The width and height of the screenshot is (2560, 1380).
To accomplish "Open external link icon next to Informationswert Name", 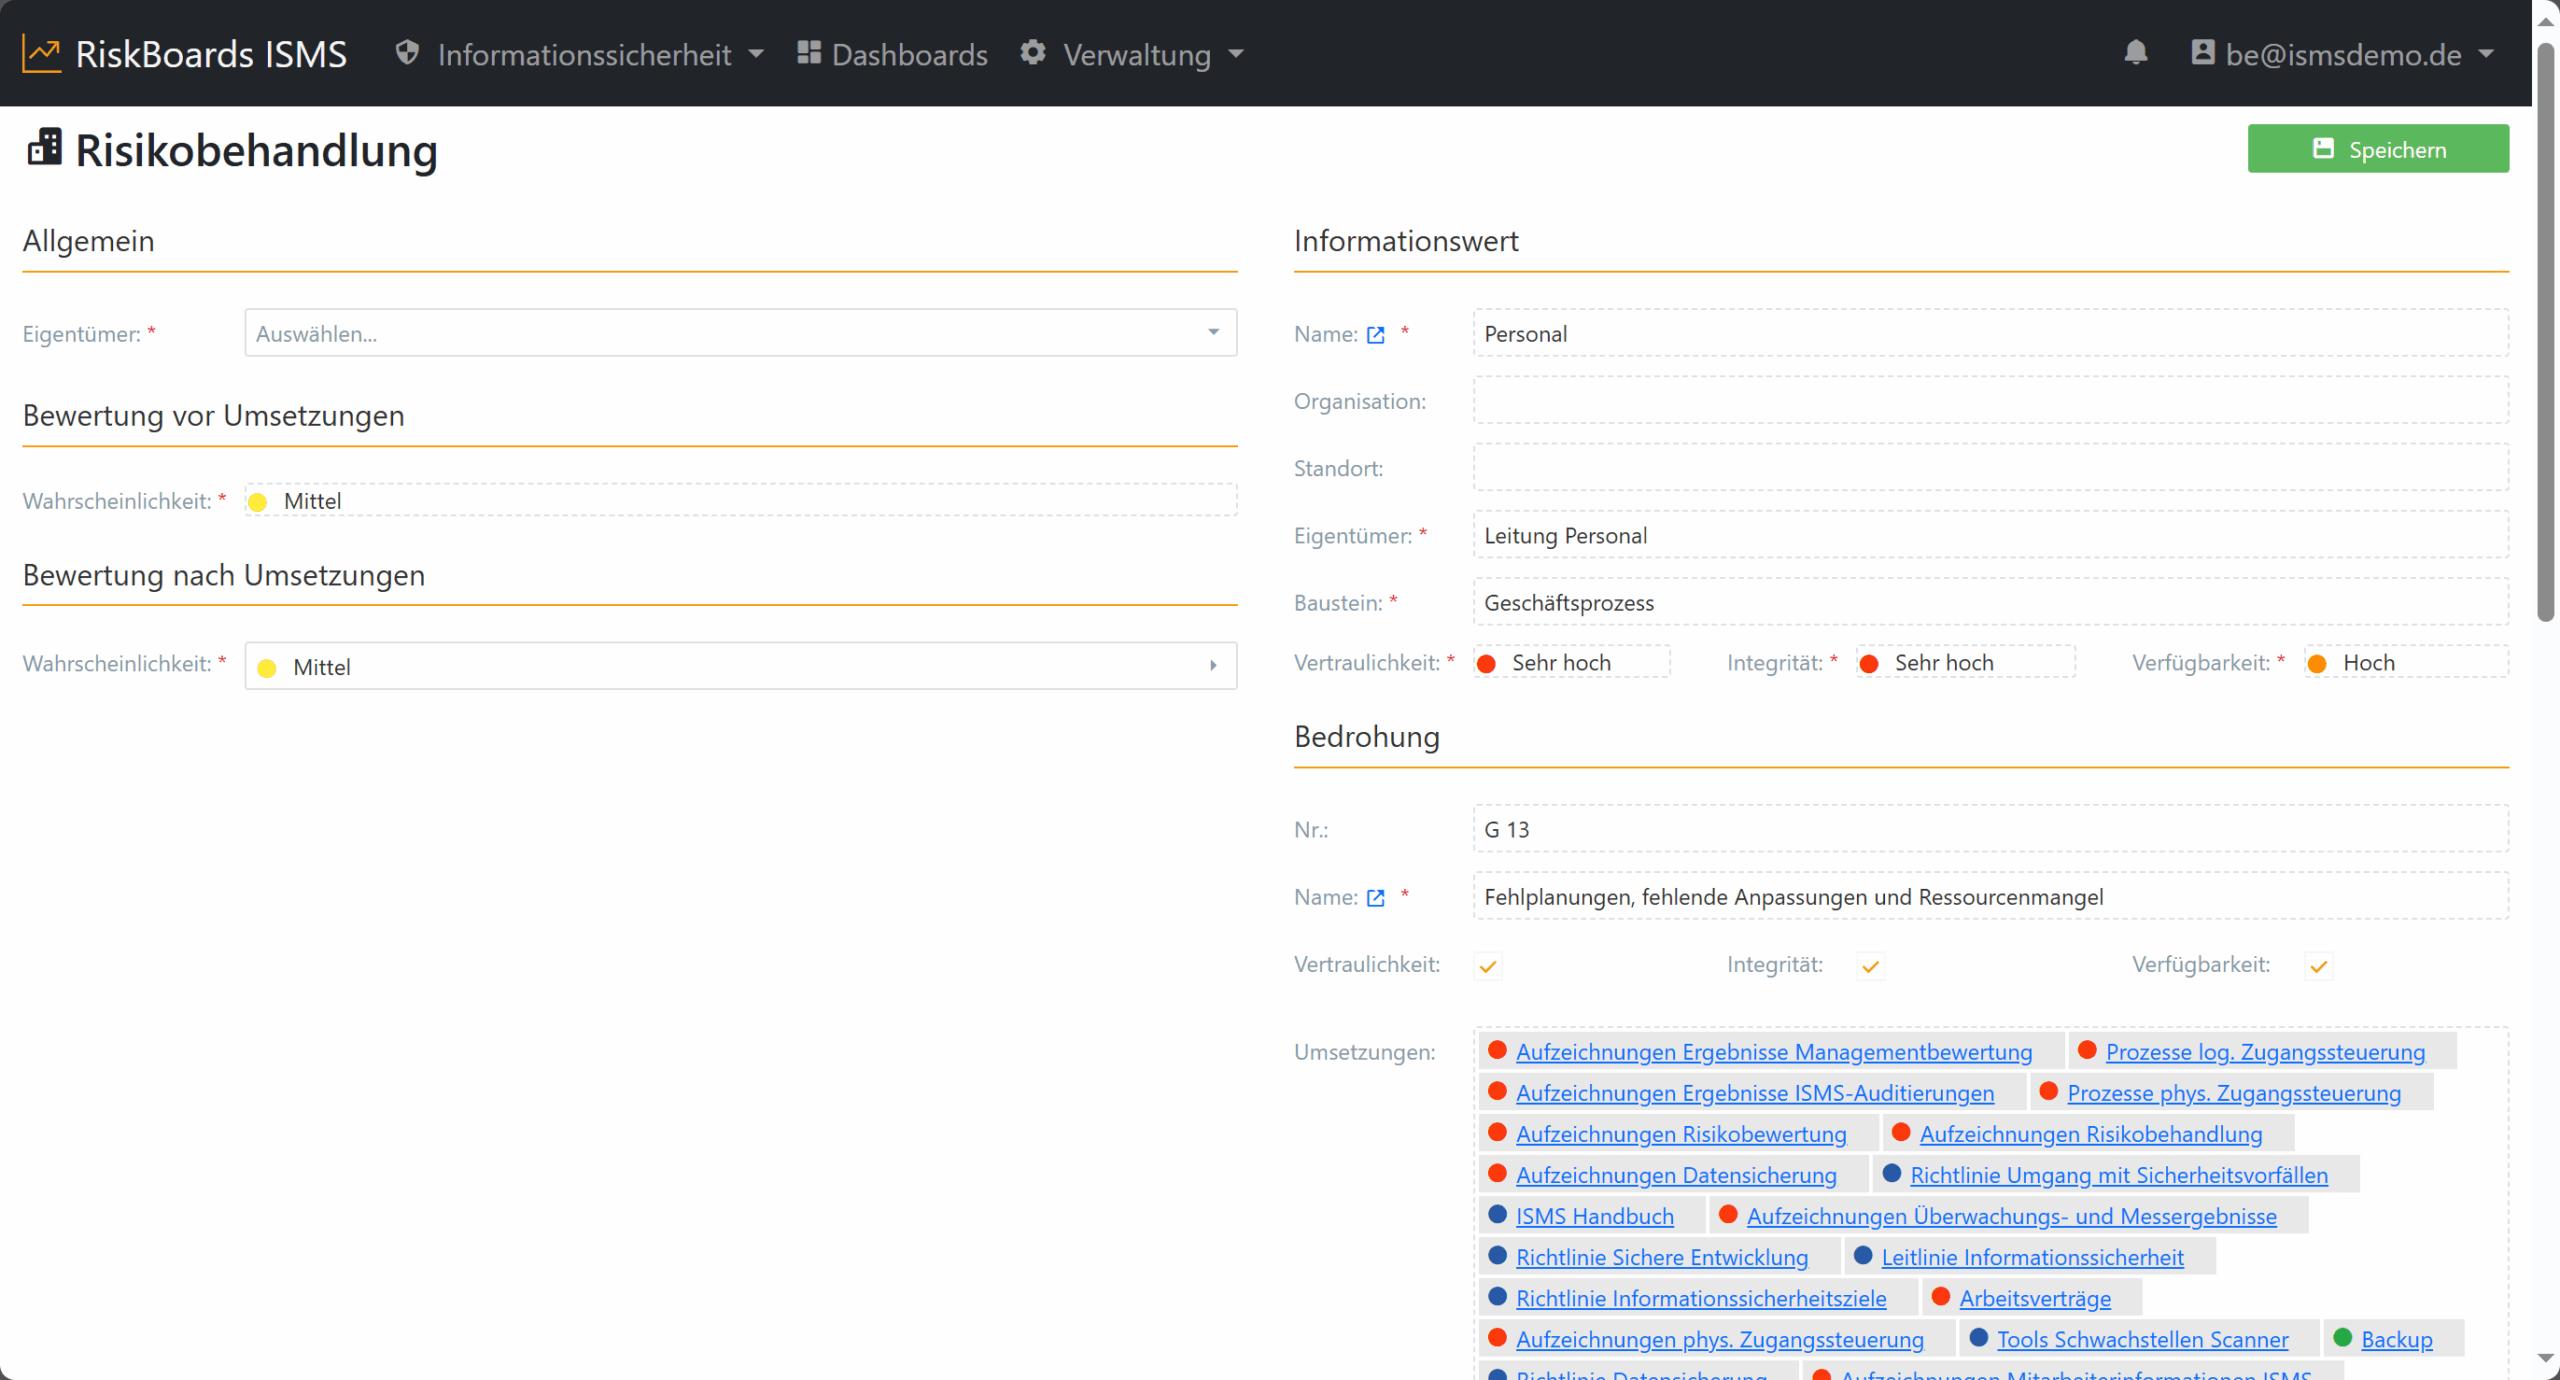I will (x=1376, y=335).
